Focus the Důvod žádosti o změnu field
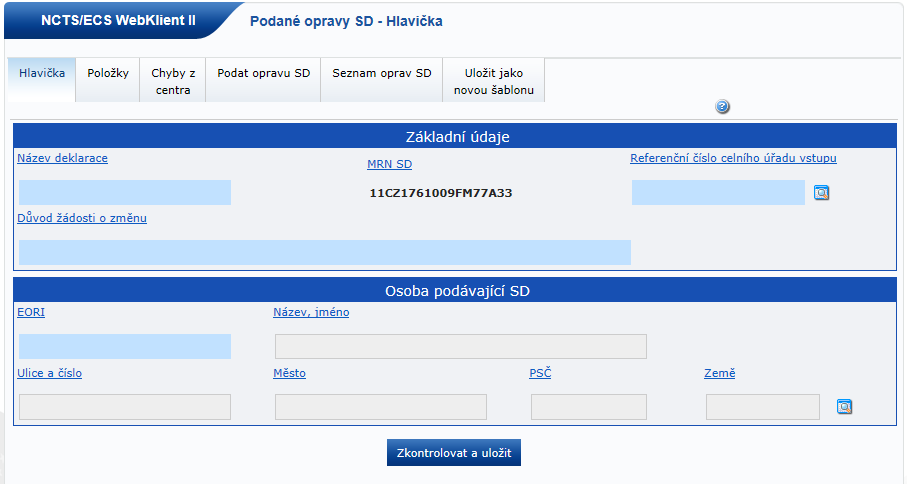 (325, 252)
